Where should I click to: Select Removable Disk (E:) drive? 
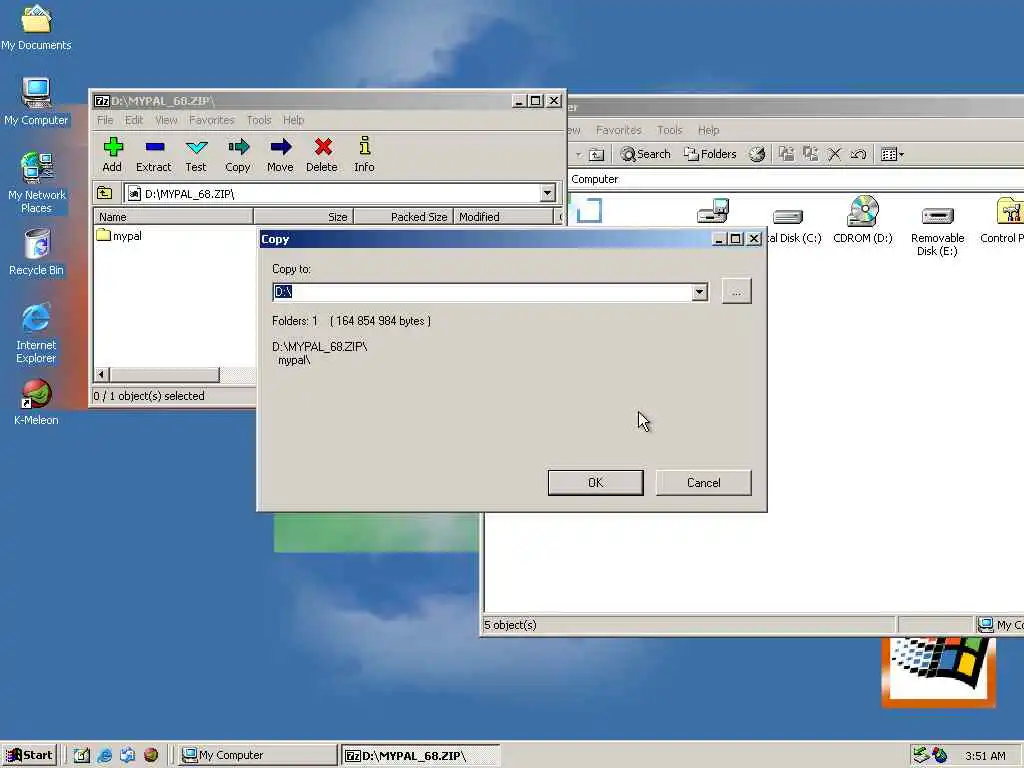pyautogui.click(x=937, y=231)
